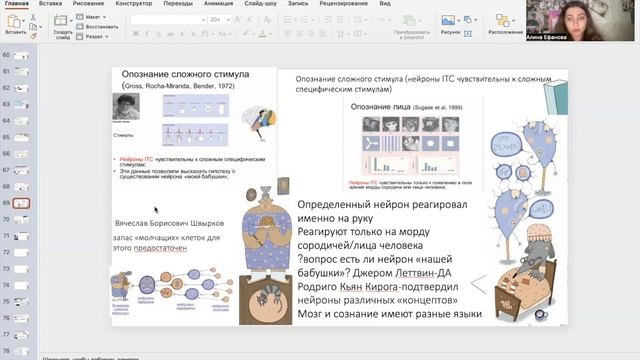640x360 pixels.
Task: Decrease font size with the smaller A icon
Action: [249, 20]
